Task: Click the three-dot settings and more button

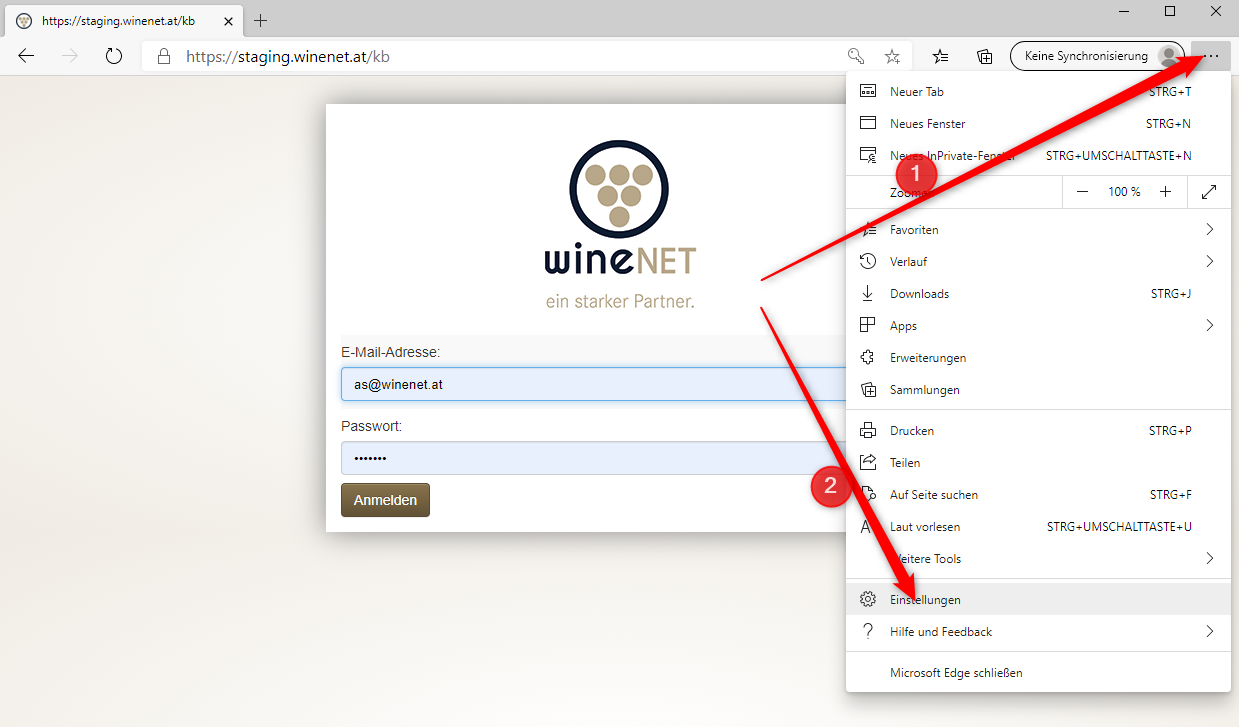Action: tap(1212, 56)
